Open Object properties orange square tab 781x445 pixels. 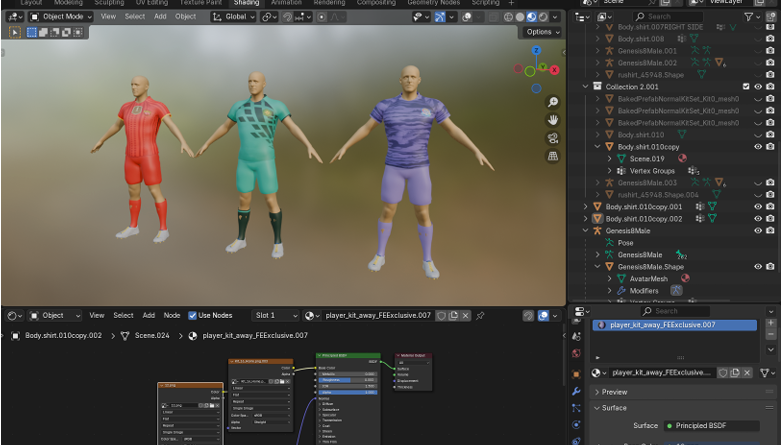coord(576,374)
